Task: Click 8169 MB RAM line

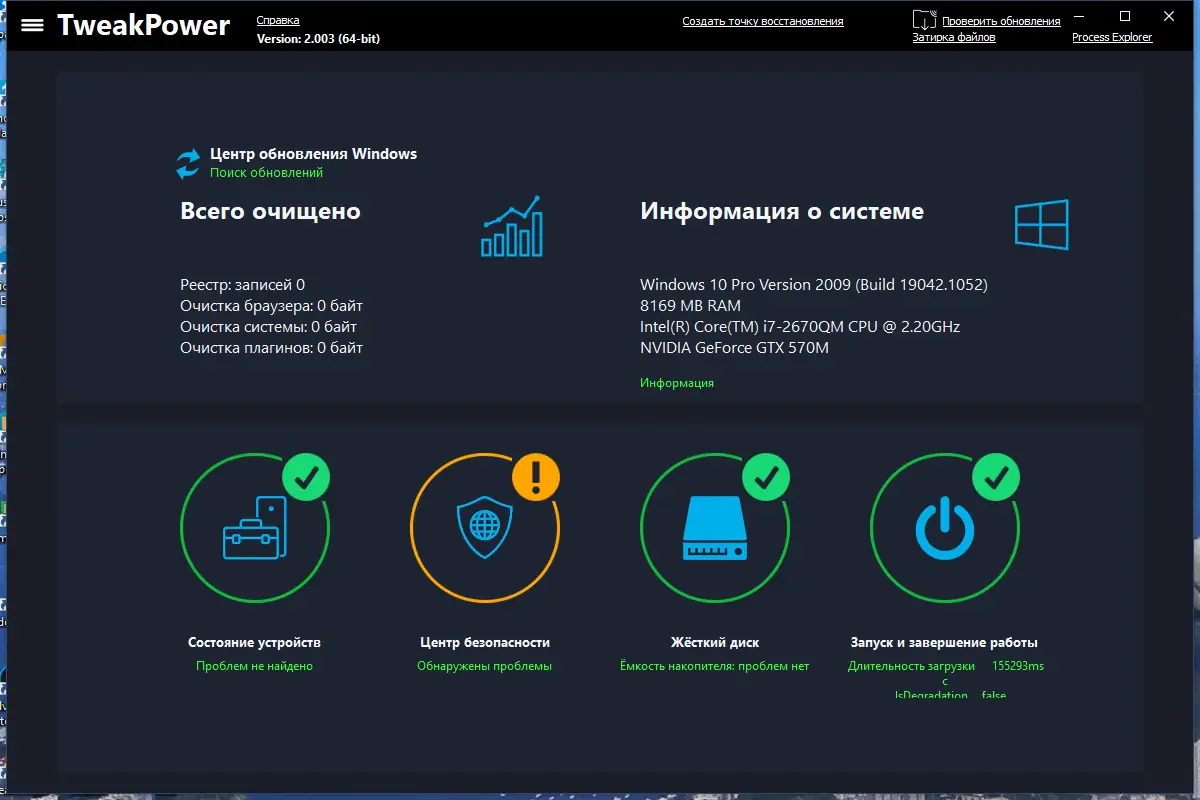Action: [690, 306]
